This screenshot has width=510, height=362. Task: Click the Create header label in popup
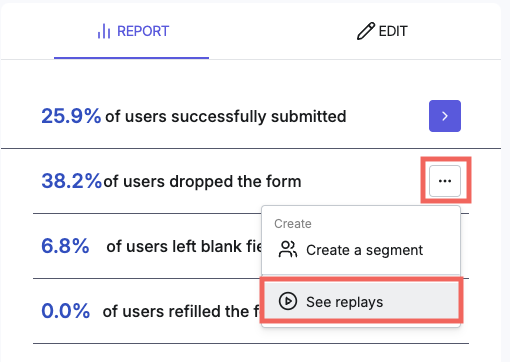pos(293,224)
